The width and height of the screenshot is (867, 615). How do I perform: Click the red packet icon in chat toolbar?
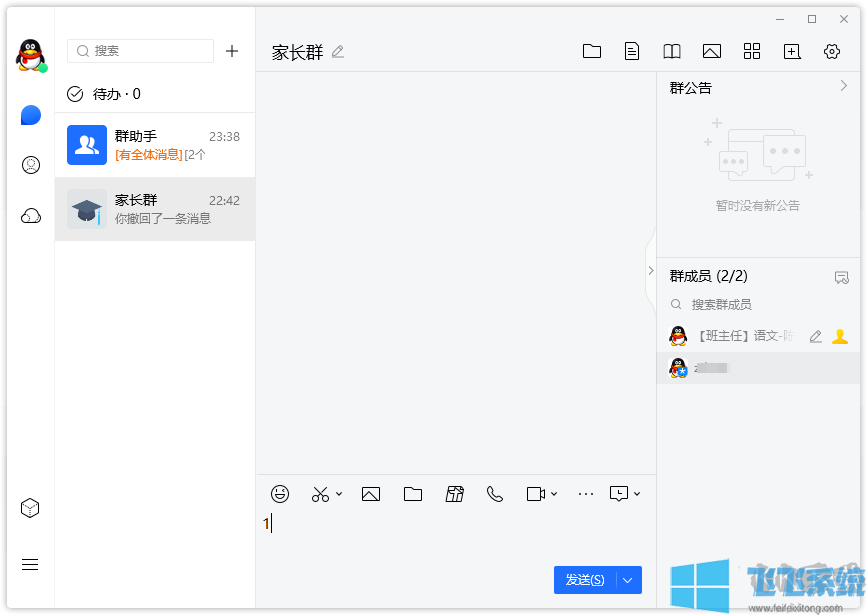coord(455,493)
